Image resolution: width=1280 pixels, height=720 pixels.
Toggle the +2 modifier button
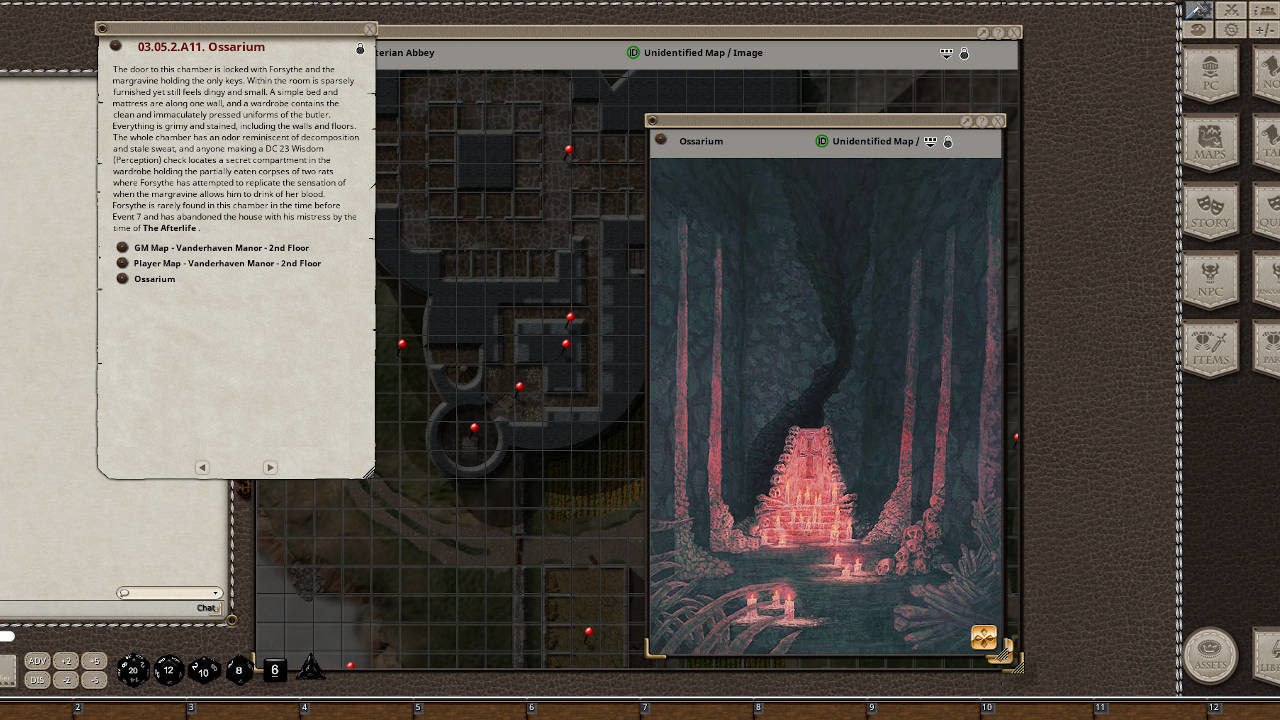click(66, 661)
